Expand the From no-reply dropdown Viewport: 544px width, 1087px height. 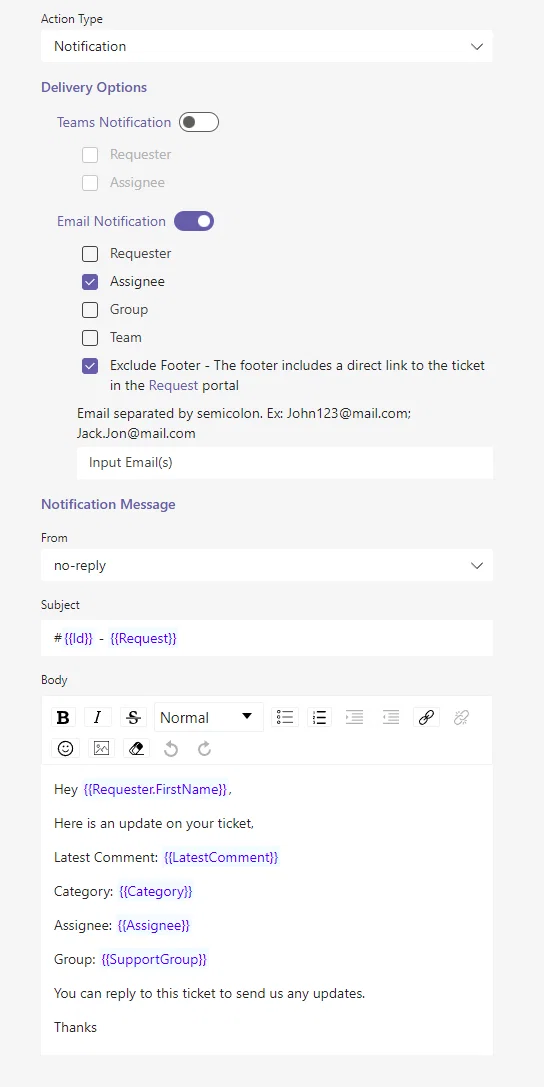(x=267, y=566)
